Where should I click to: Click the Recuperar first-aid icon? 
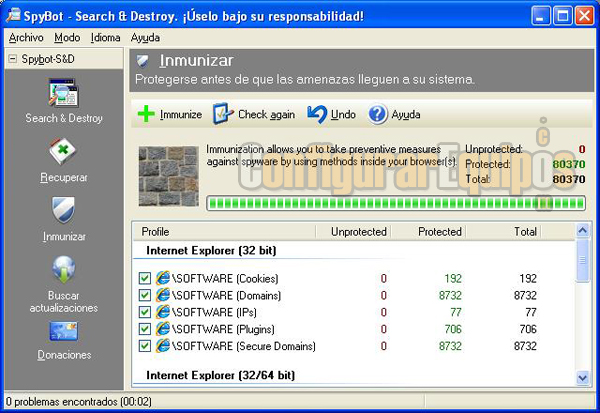click(64, 151)
